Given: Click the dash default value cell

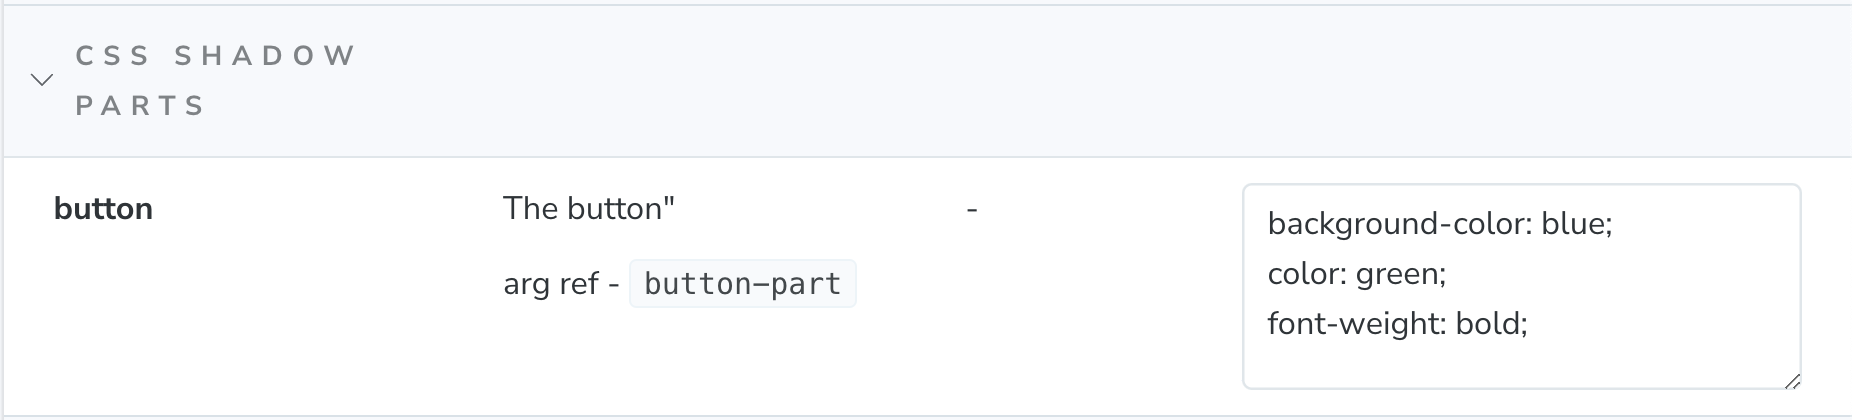Looking at the screenshot, I should coord(972,209).
